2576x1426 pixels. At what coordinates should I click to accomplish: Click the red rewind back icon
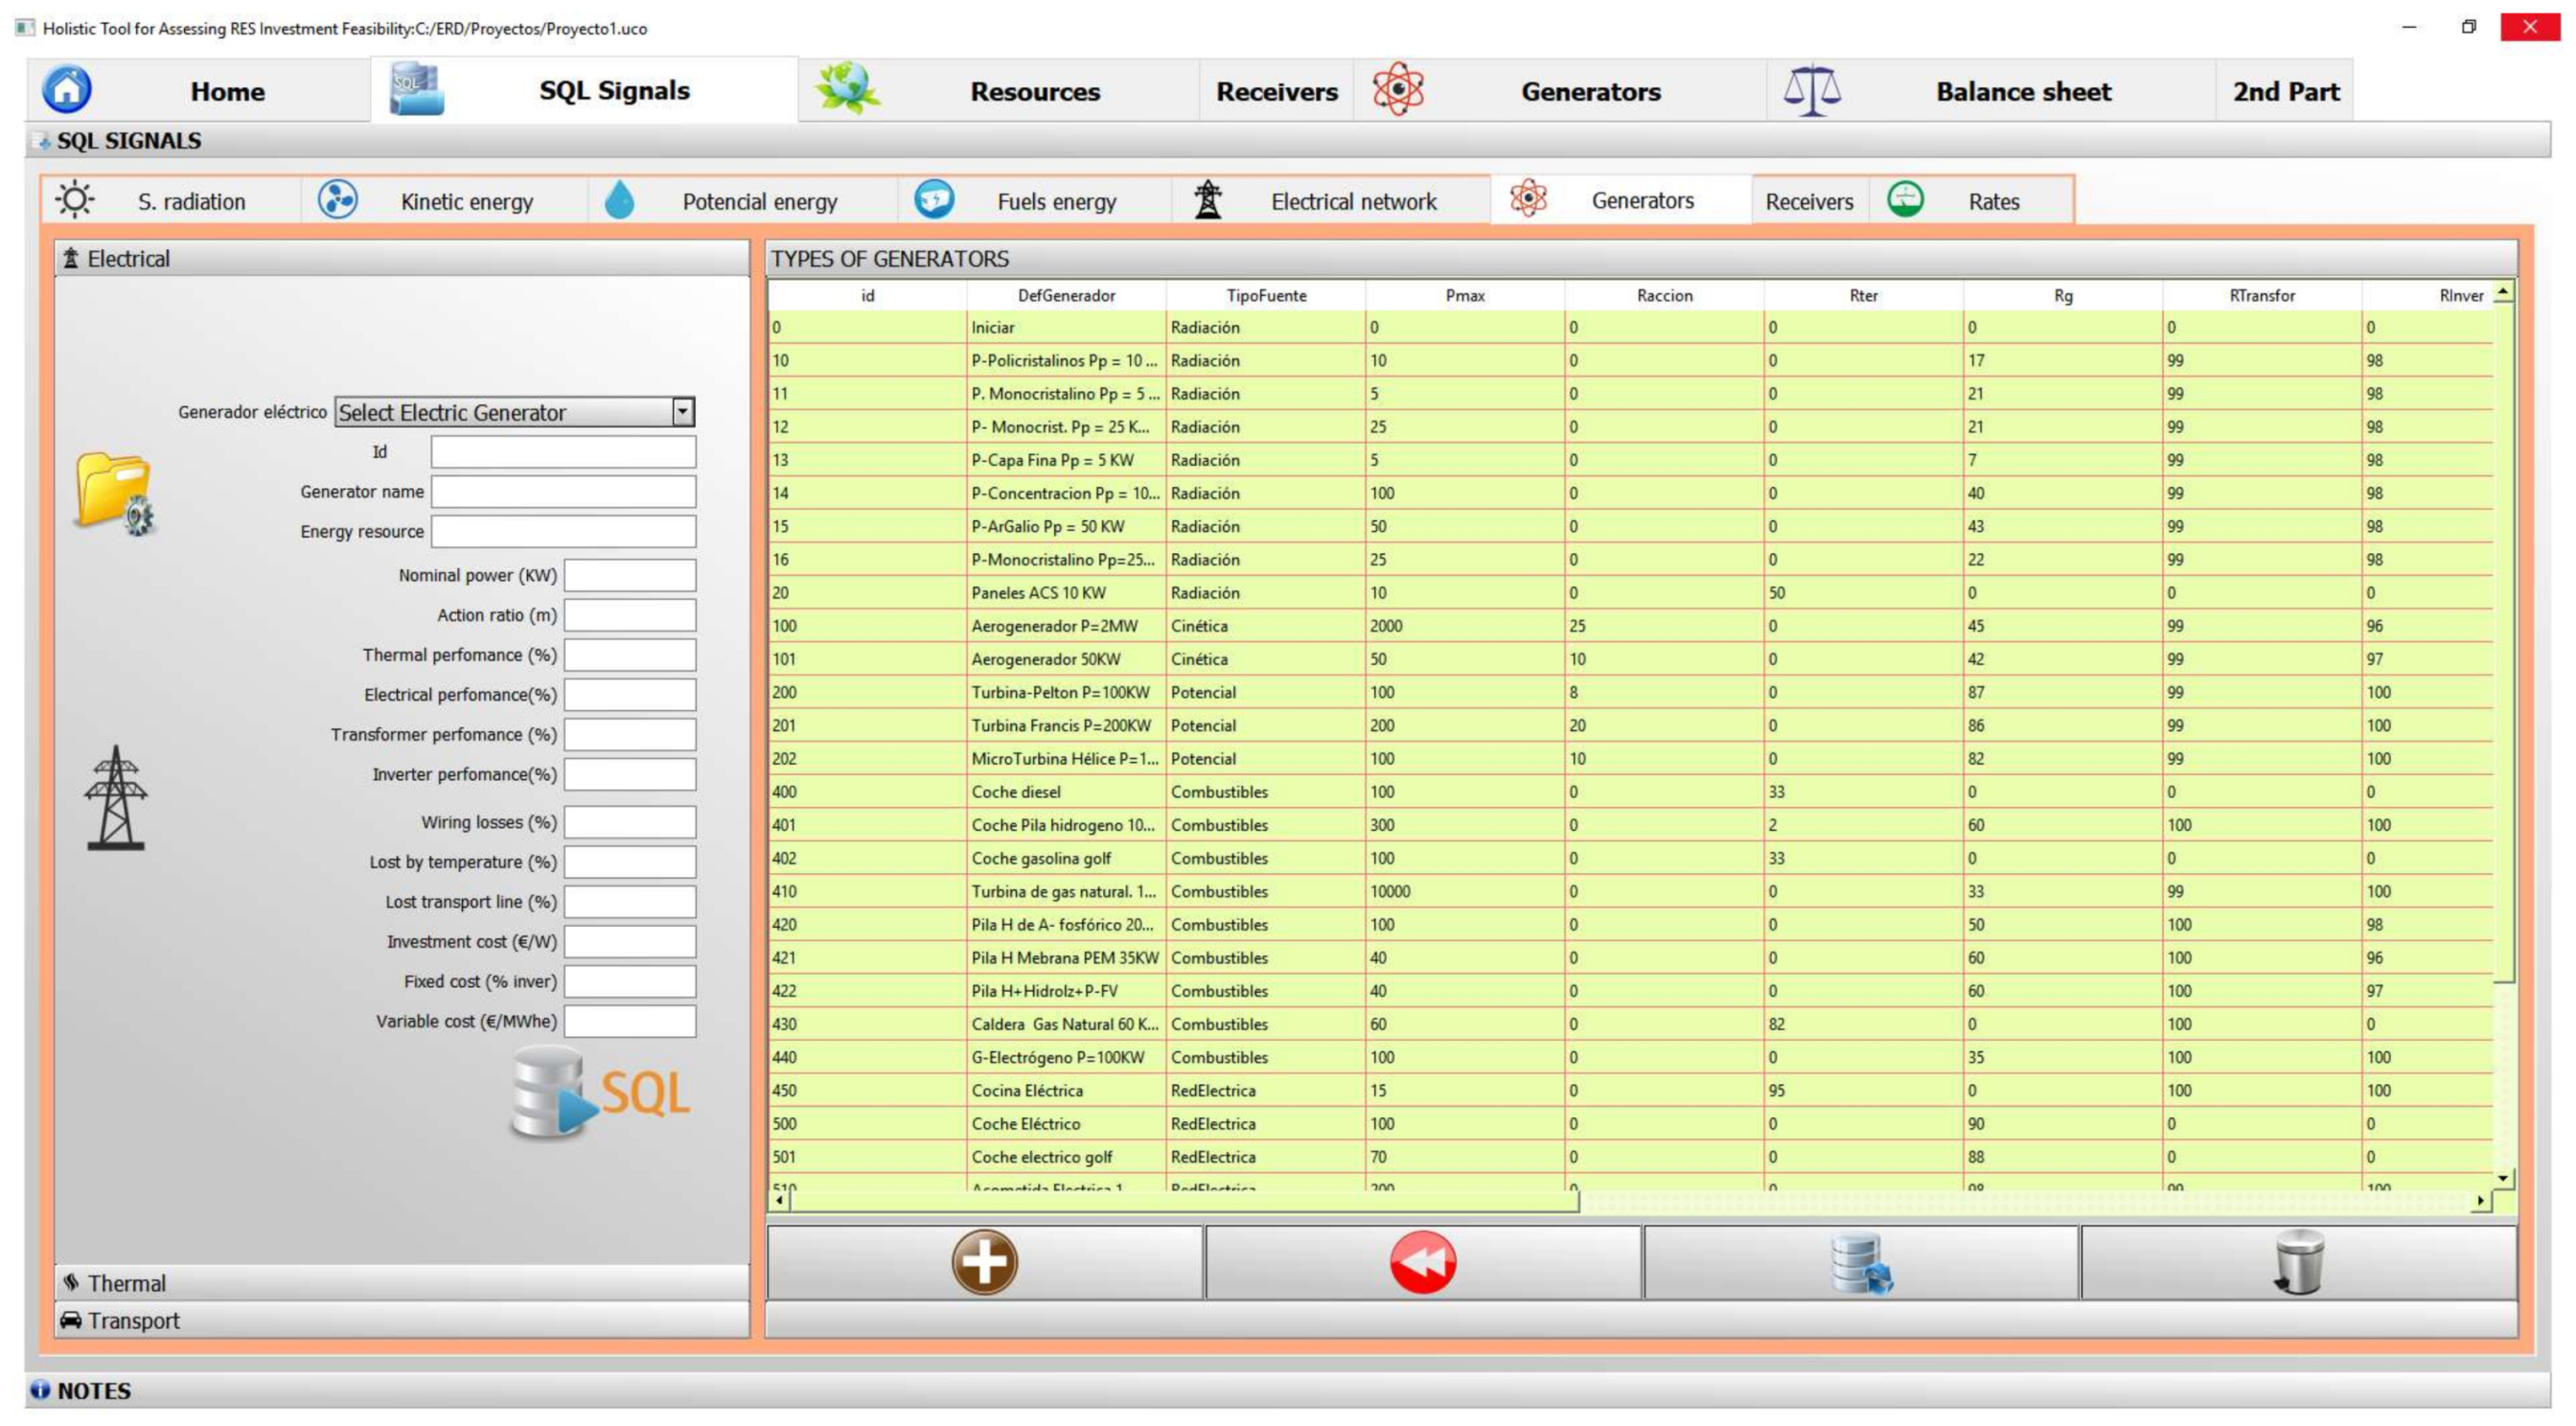(1422, 1262)
